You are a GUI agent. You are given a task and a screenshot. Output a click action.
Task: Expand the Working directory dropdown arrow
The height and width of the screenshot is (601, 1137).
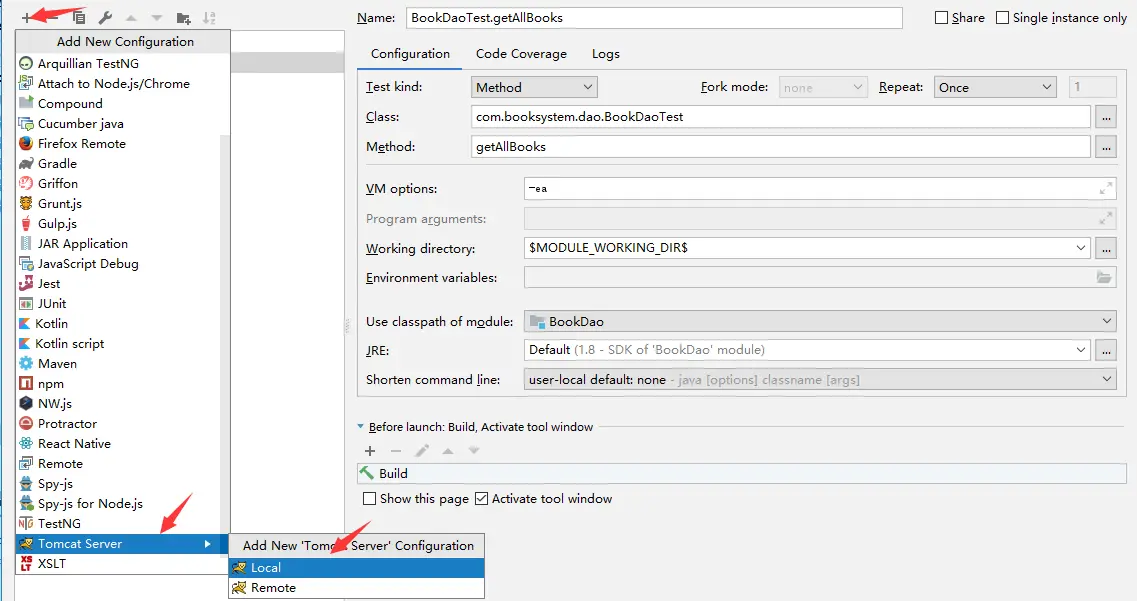tap(1080, 248)
